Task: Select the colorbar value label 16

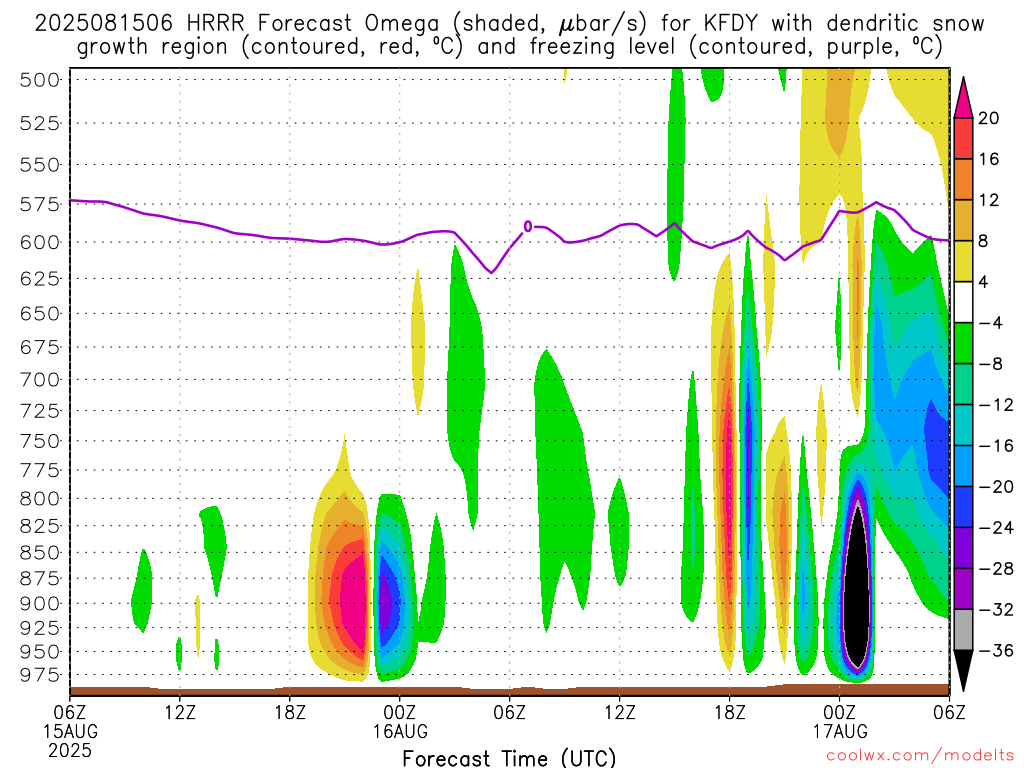Action: pos(989,159)
